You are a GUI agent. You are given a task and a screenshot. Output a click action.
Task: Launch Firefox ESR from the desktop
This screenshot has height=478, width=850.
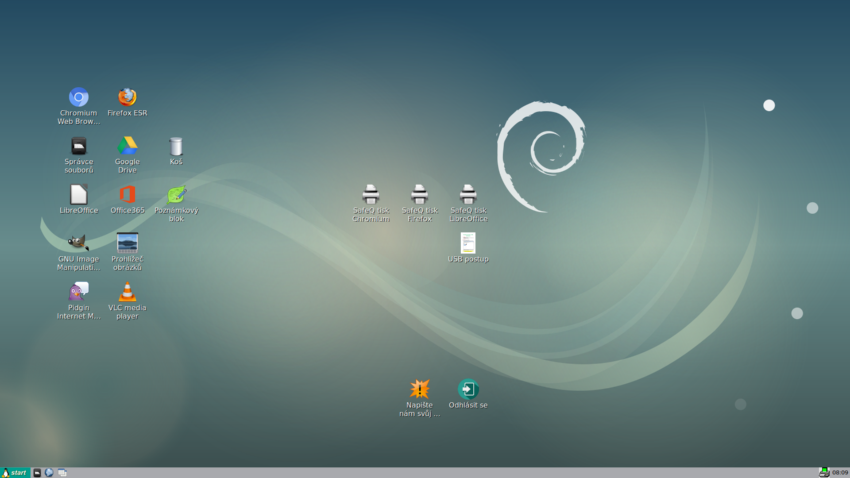pos(127,98)
